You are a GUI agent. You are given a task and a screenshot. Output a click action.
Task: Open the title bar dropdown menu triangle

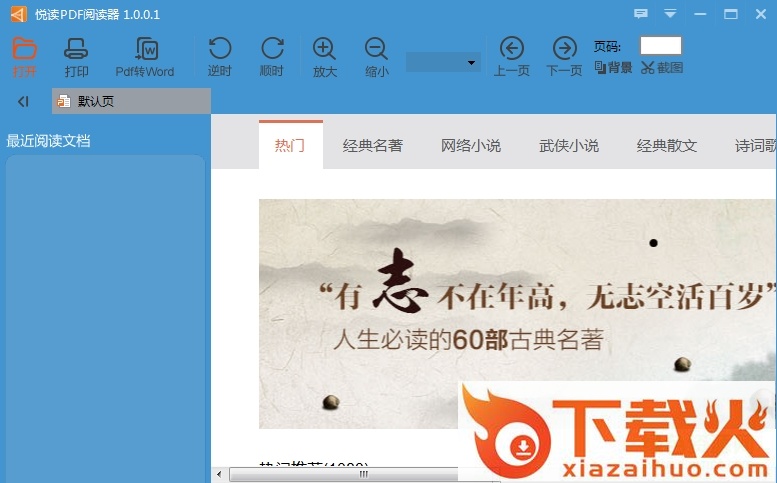click(x=670, y=14)
